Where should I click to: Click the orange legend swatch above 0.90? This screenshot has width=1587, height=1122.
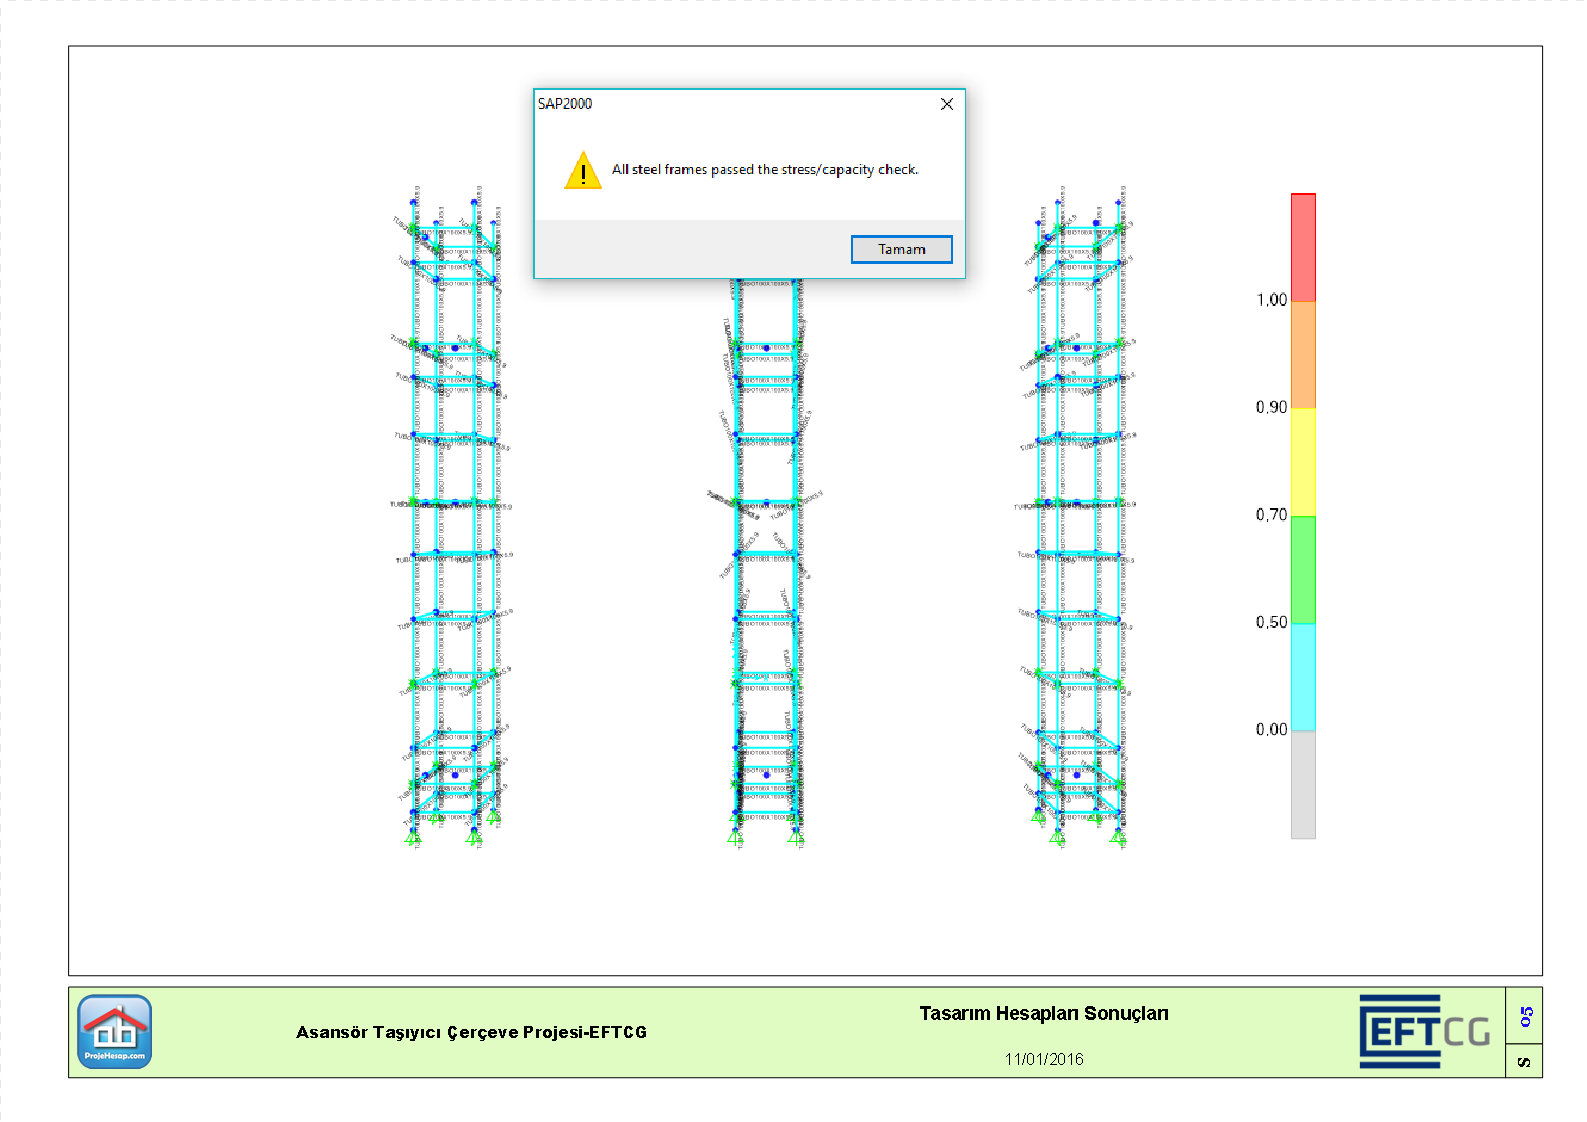tap(1302, 354)
